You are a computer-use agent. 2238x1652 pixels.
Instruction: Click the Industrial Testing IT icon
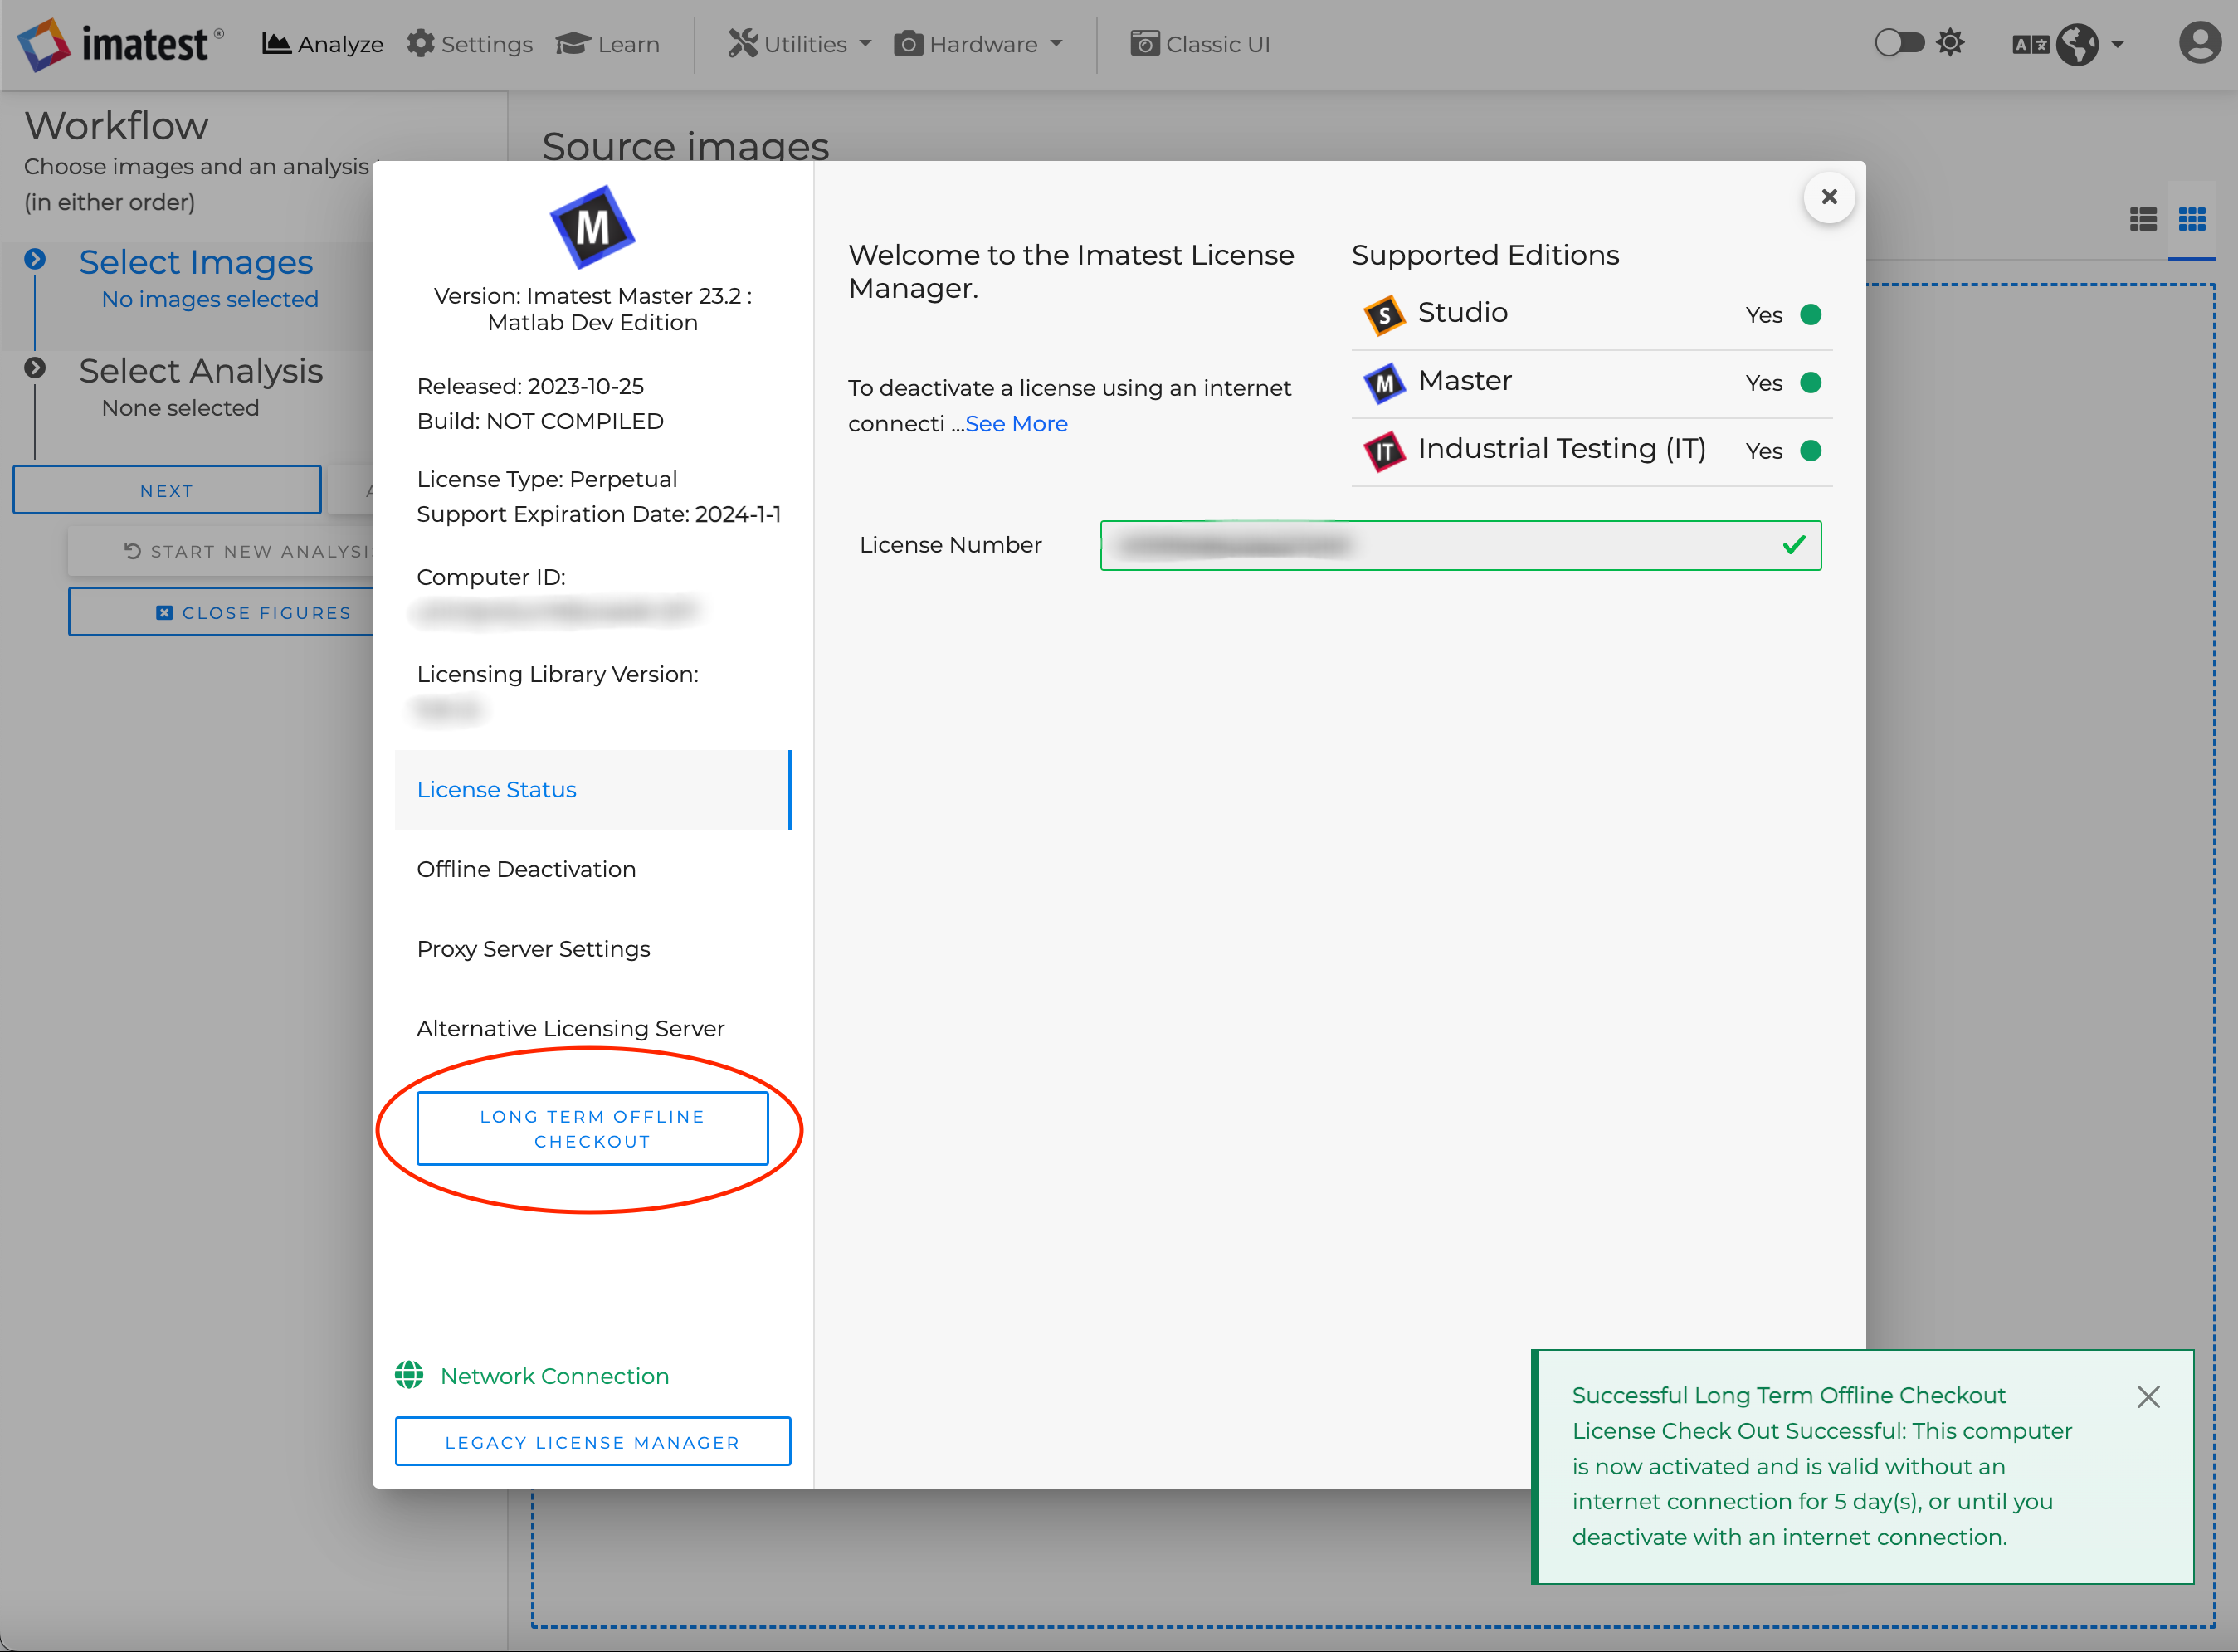[1385, 451]
